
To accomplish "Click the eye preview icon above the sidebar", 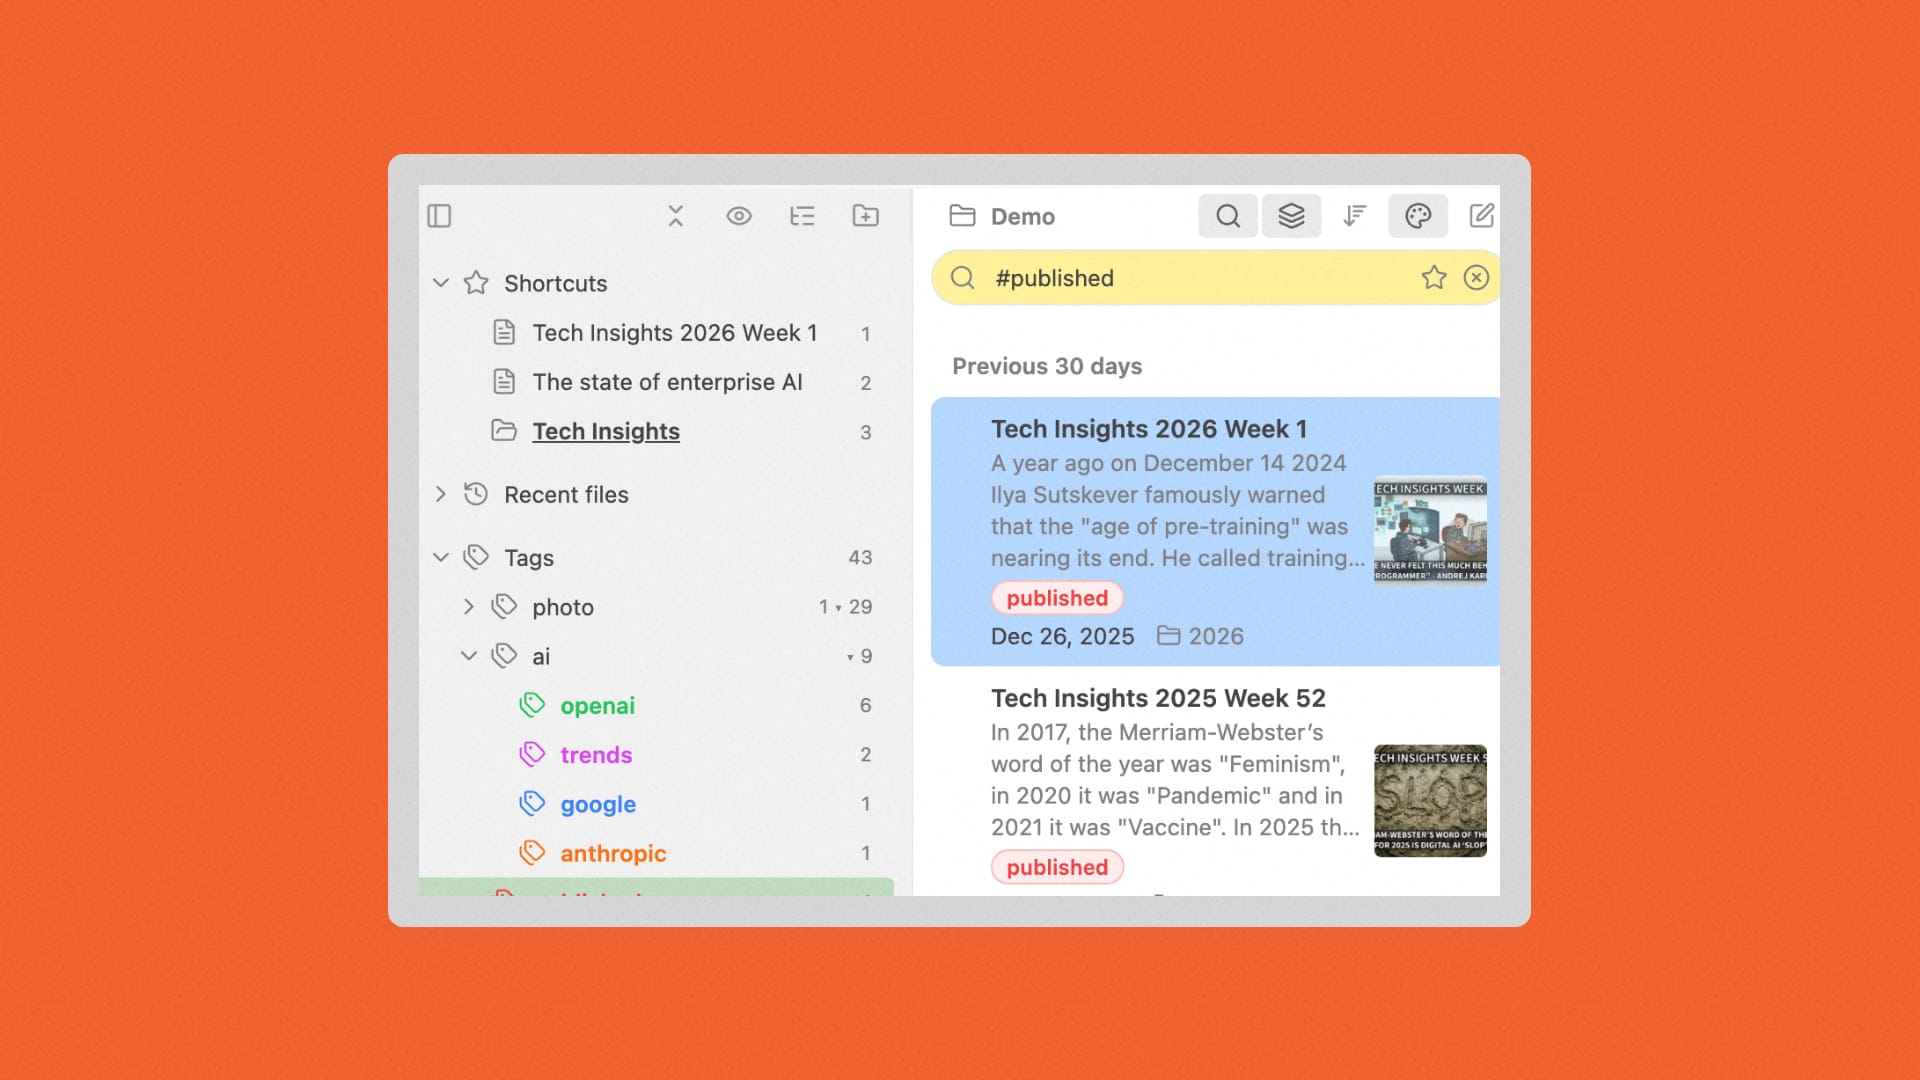I will (739, 216).
